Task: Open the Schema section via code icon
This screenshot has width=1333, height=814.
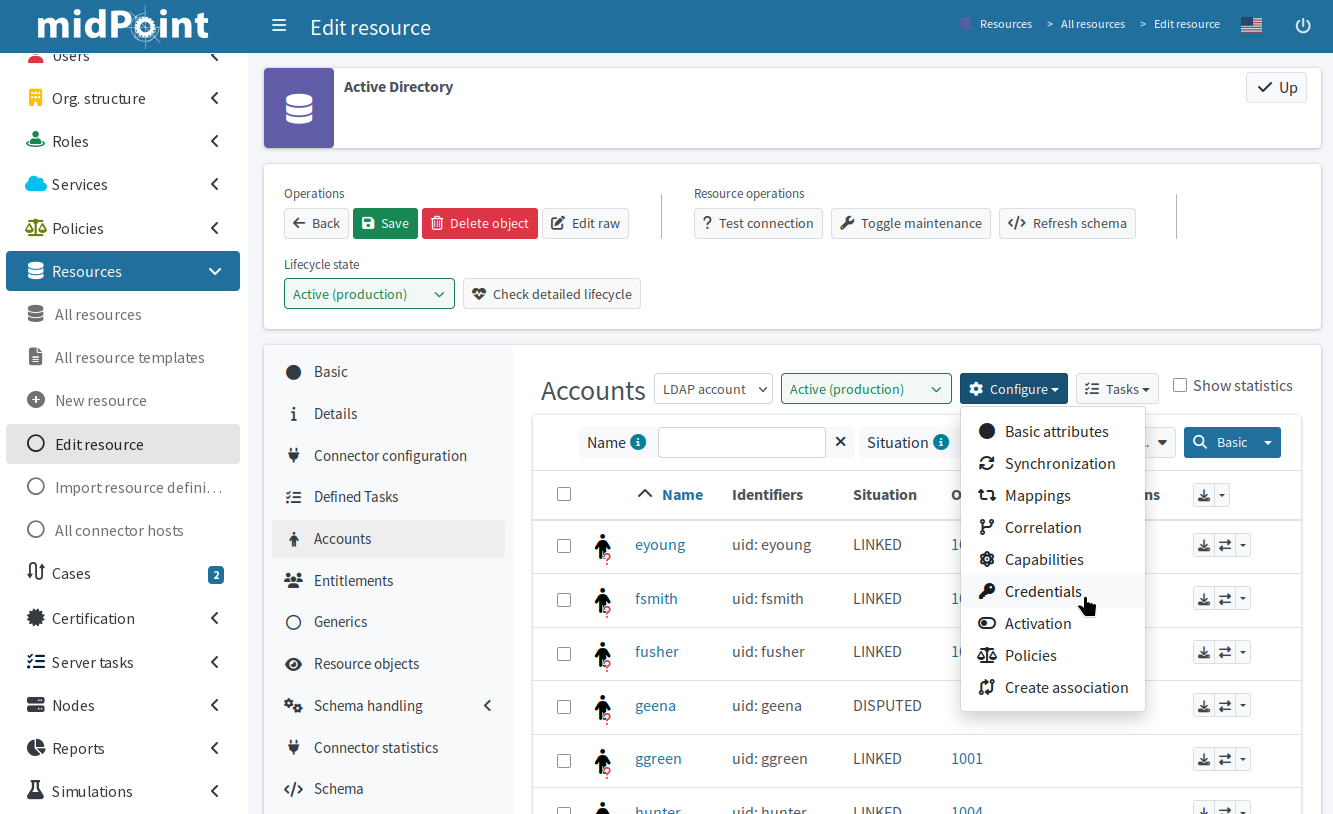Action: pyautogui.click(x=293, y=788)
